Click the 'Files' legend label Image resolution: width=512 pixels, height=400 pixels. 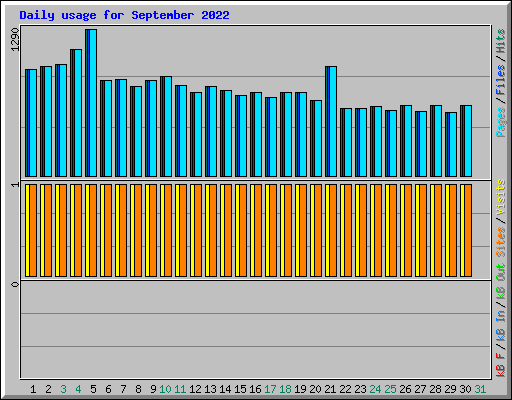(x=501, y=79)
